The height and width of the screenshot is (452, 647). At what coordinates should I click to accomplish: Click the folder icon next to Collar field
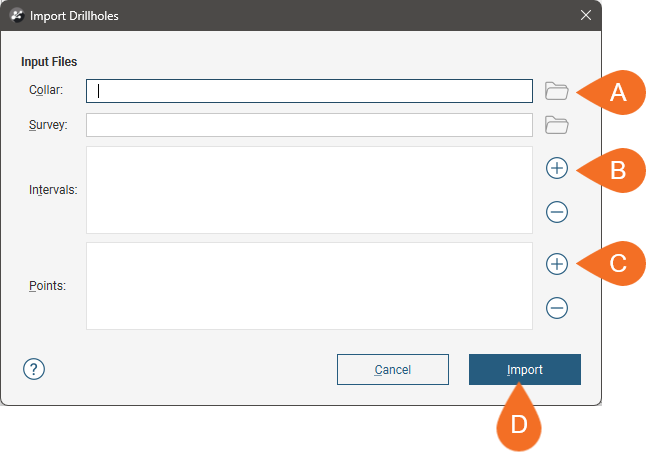[x=556, y=91]
